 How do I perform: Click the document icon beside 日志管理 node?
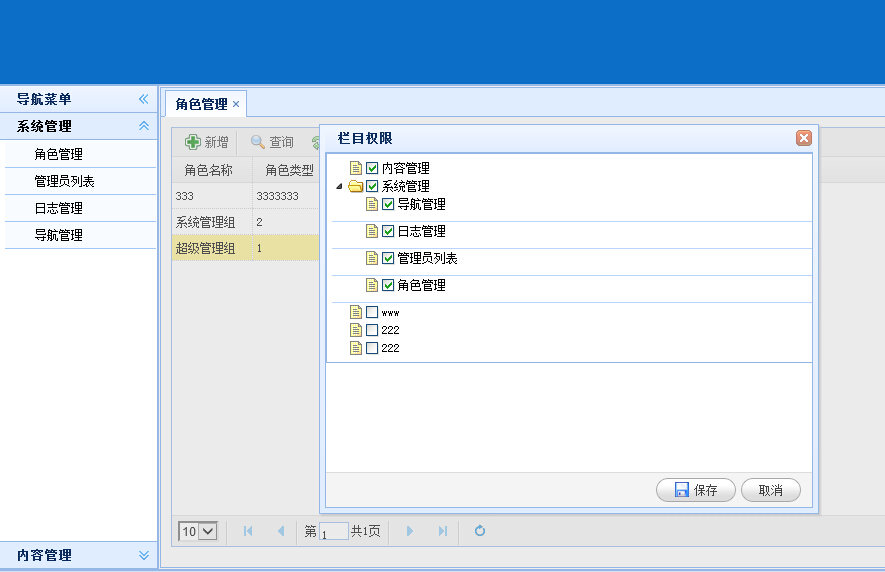pos(371,231)
